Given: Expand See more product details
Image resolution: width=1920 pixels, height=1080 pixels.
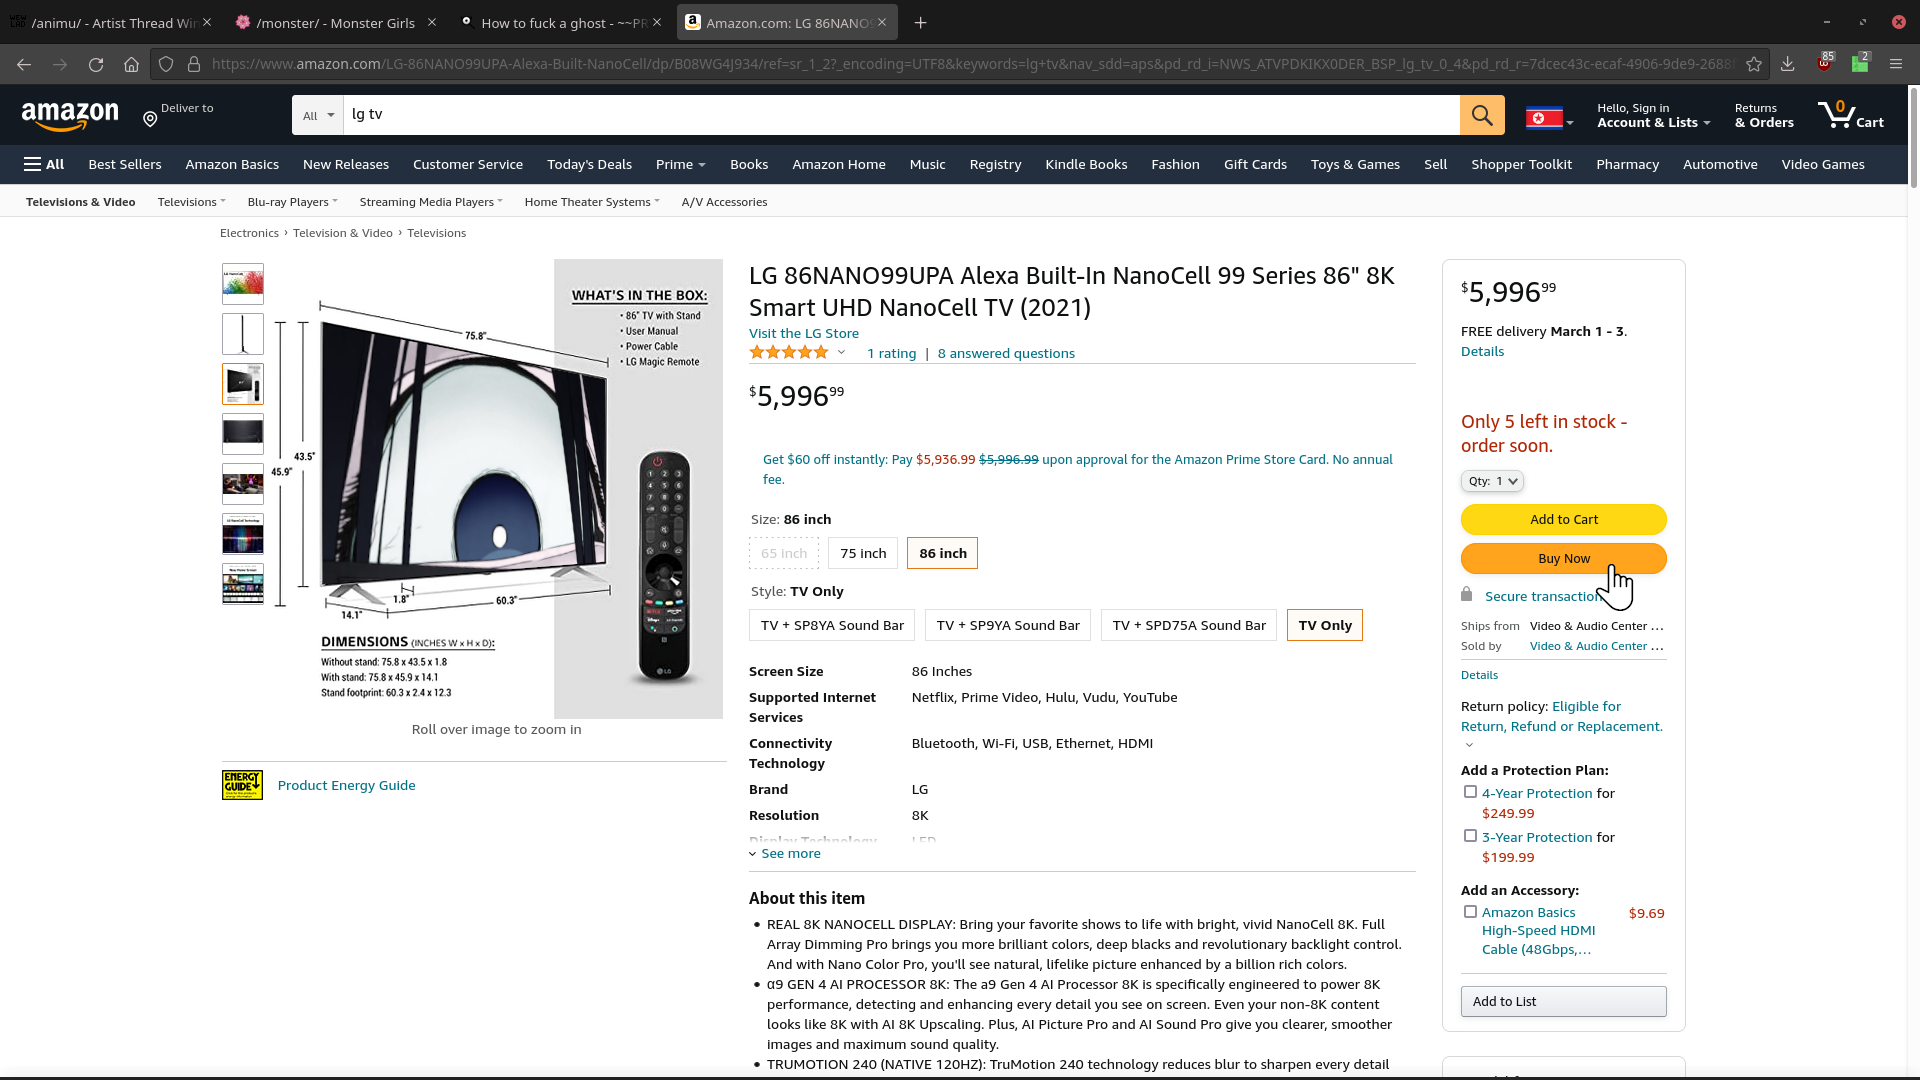Looking at the screenshot, I should 790,854.
